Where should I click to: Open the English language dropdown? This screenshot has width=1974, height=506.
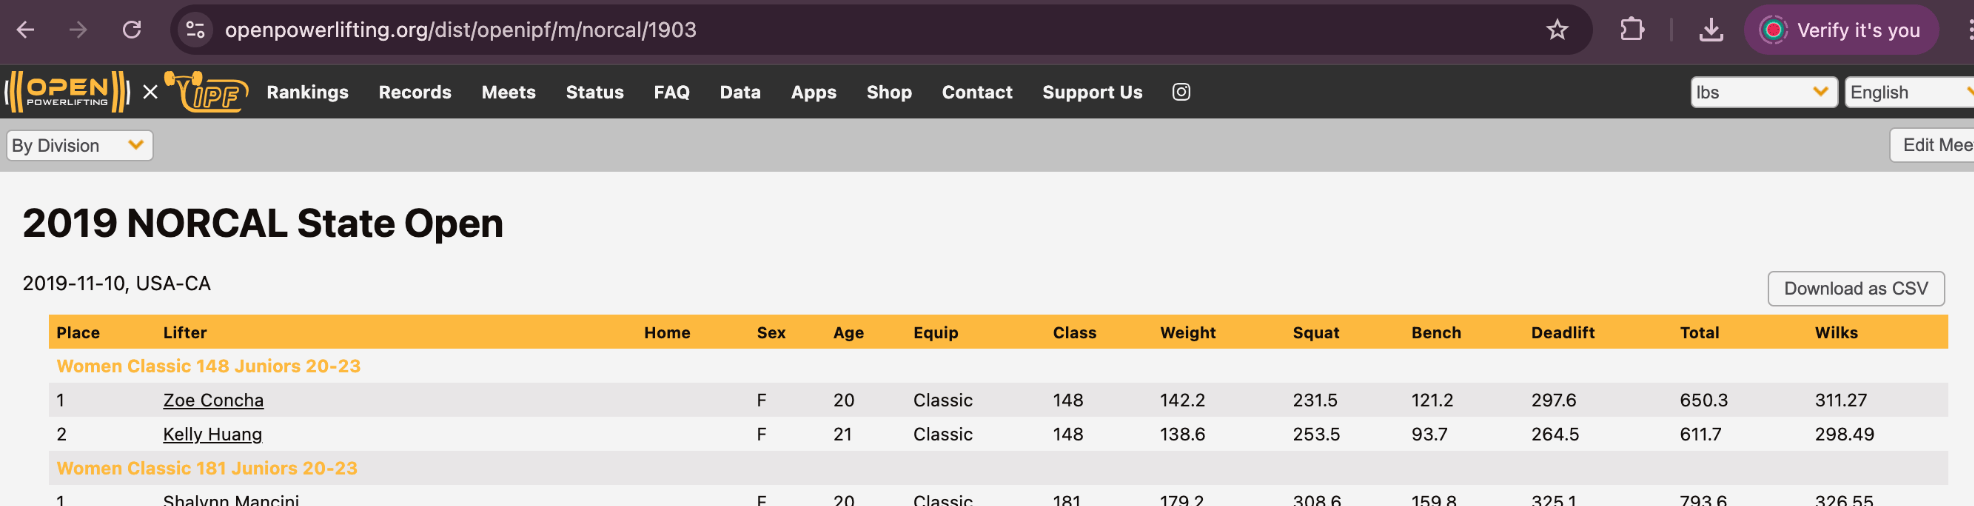click(1909, 92)
